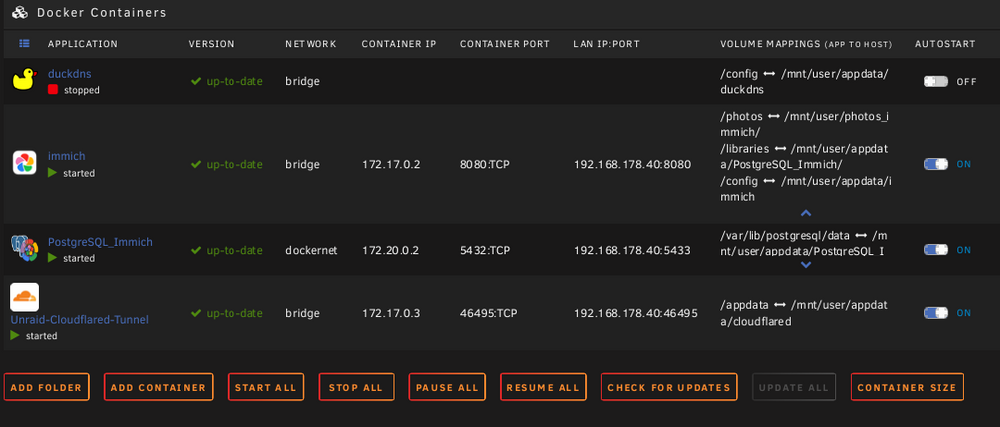Viewport: 1000px width, 427px height.
Task: Click the STOP ALL button
Action: click(356, 387)
